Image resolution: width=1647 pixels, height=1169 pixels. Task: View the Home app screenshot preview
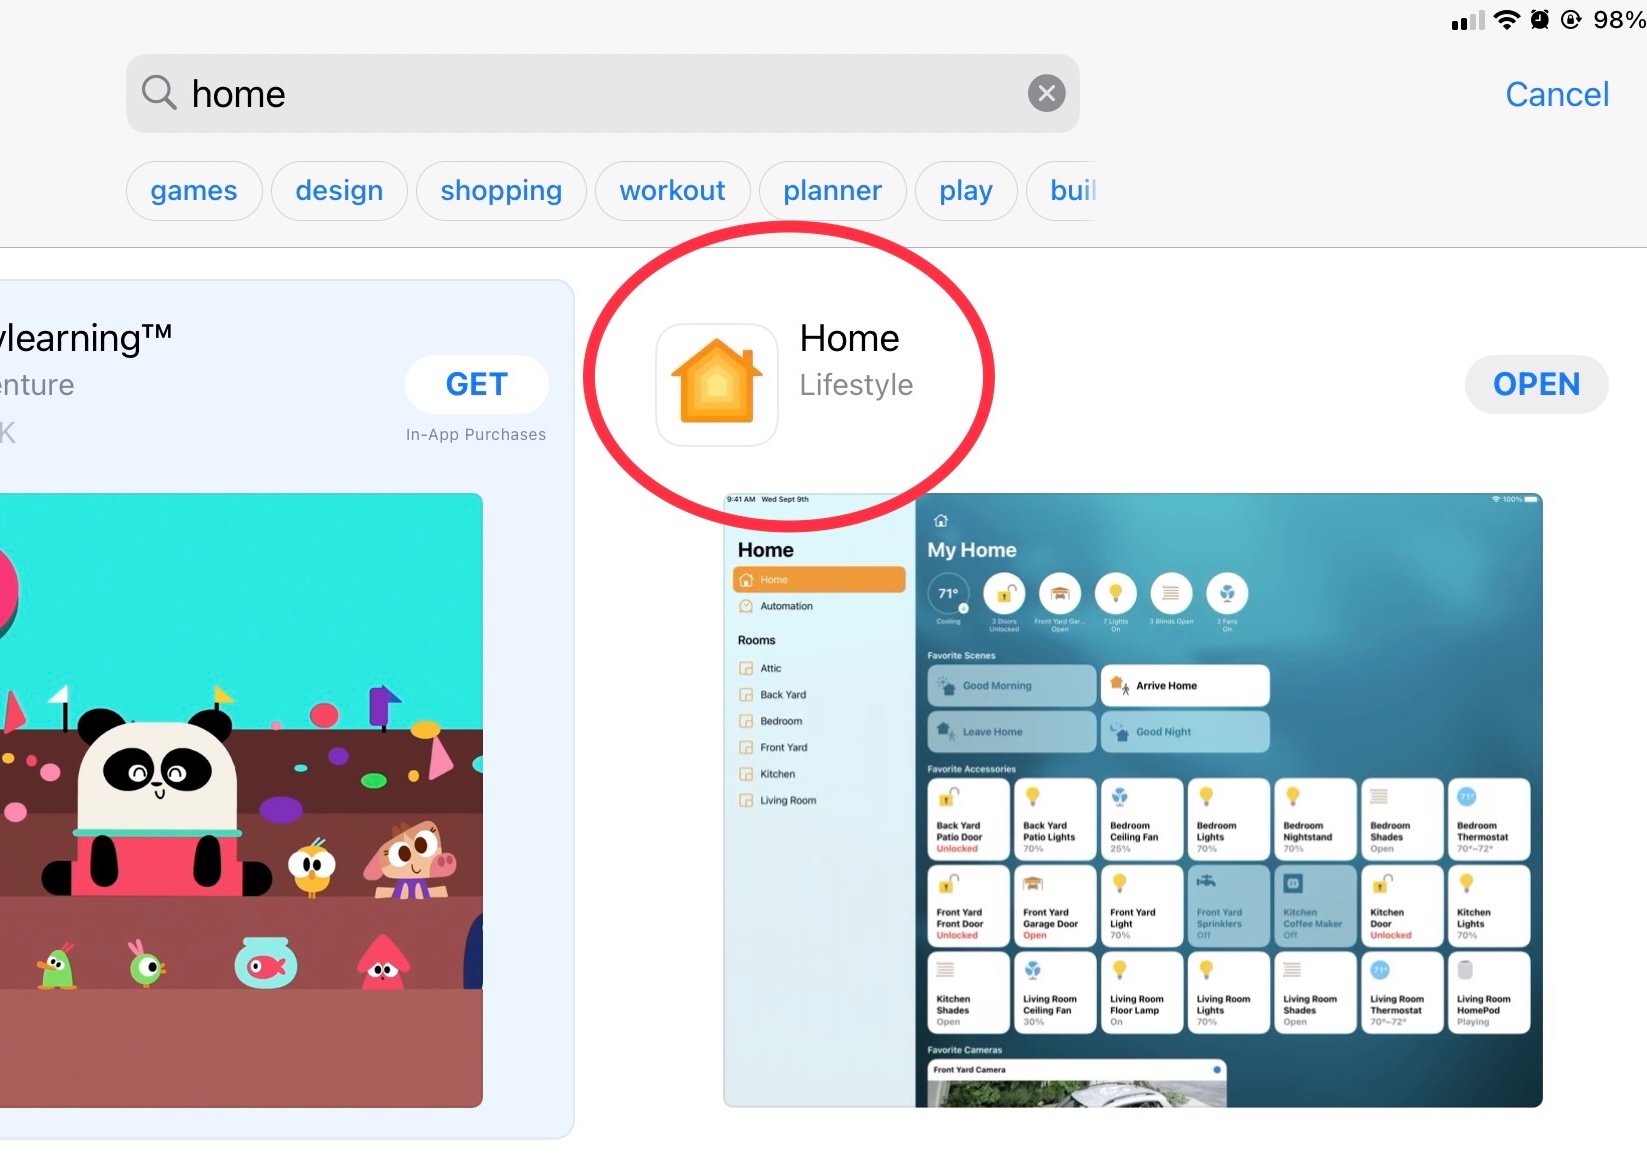coord(1133,800)
